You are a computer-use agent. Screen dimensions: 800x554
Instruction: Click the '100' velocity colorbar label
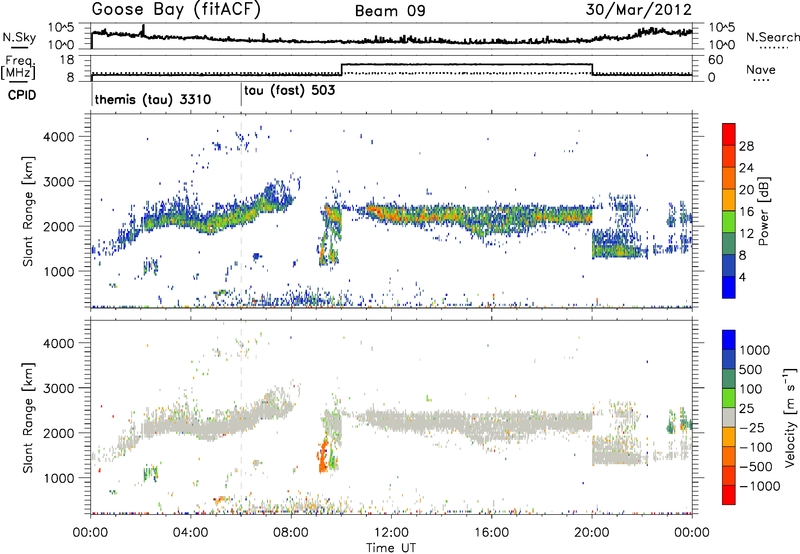click(x=751, y=389)
